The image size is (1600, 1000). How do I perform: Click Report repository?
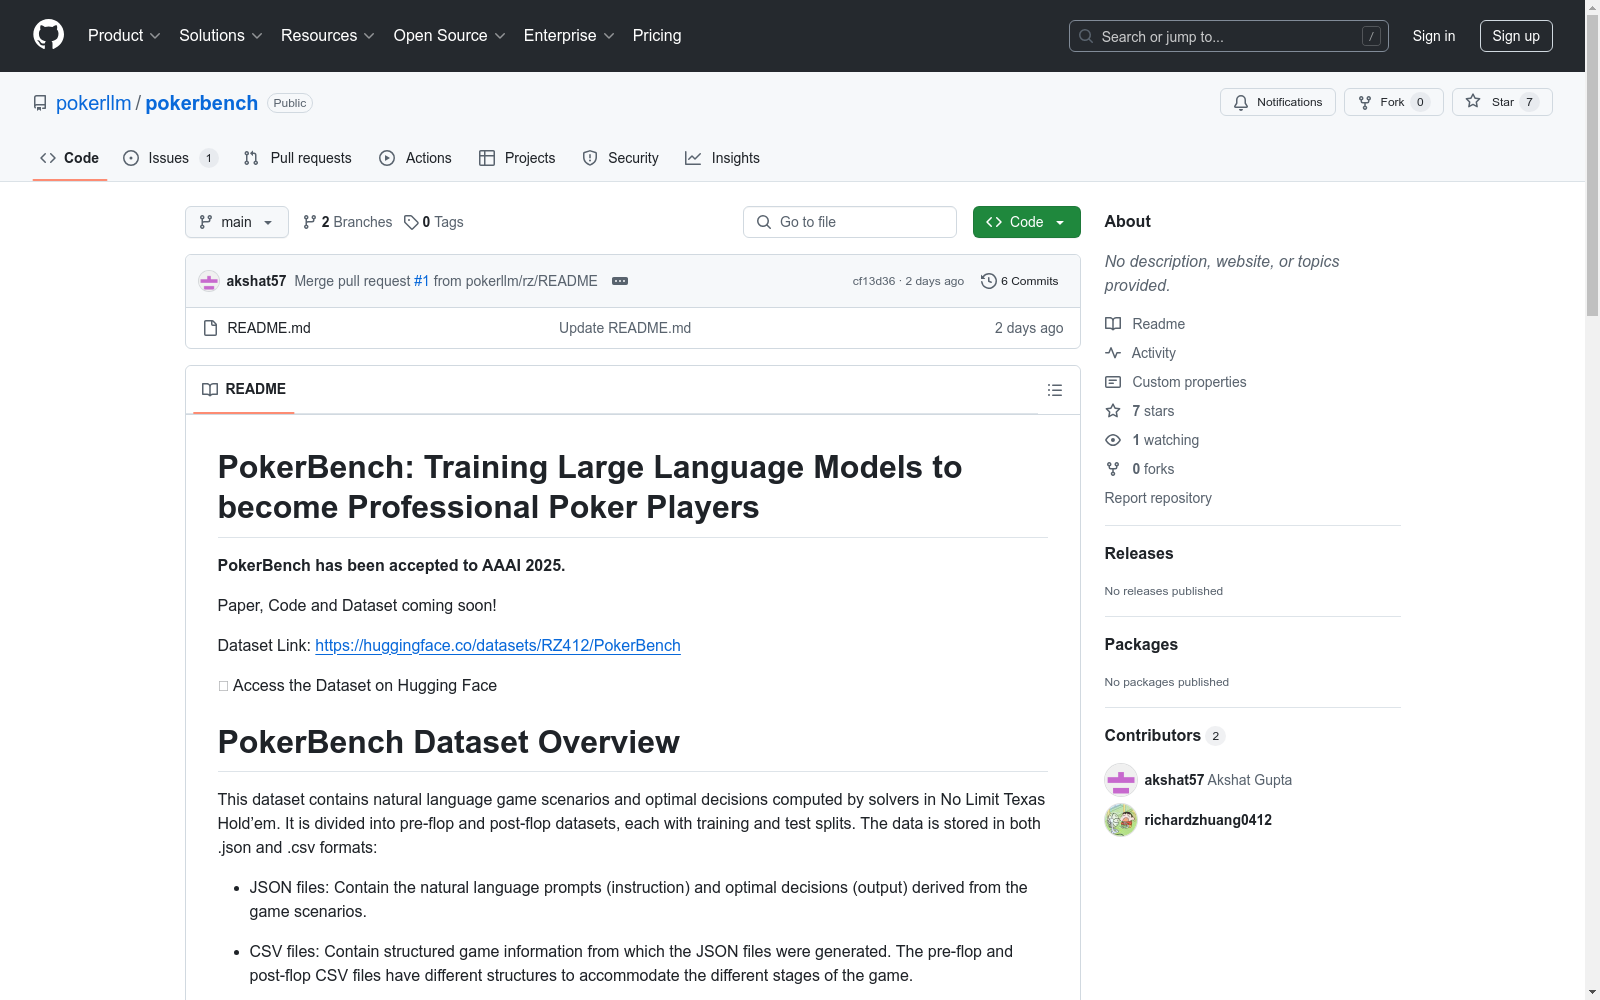pyautogui.click(x=1158, y=498)
